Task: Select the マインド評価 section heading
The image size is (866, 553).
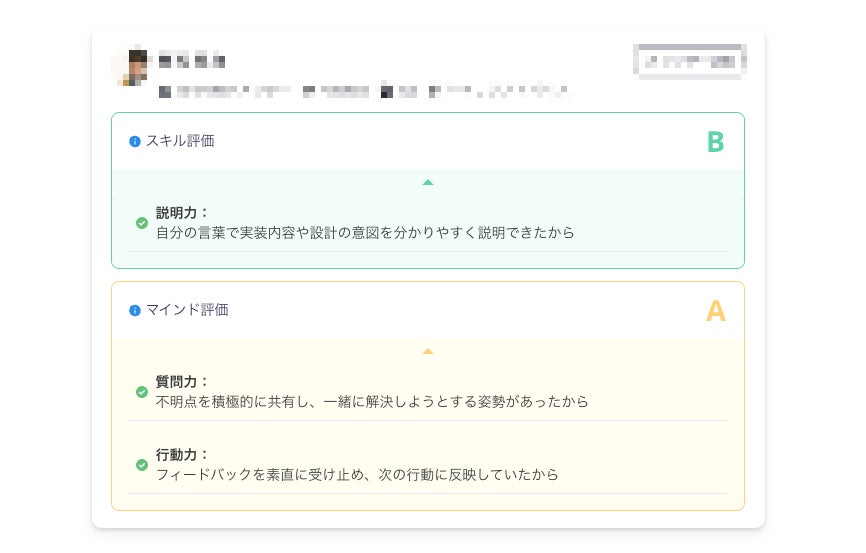Action: (x=187, y=310)
